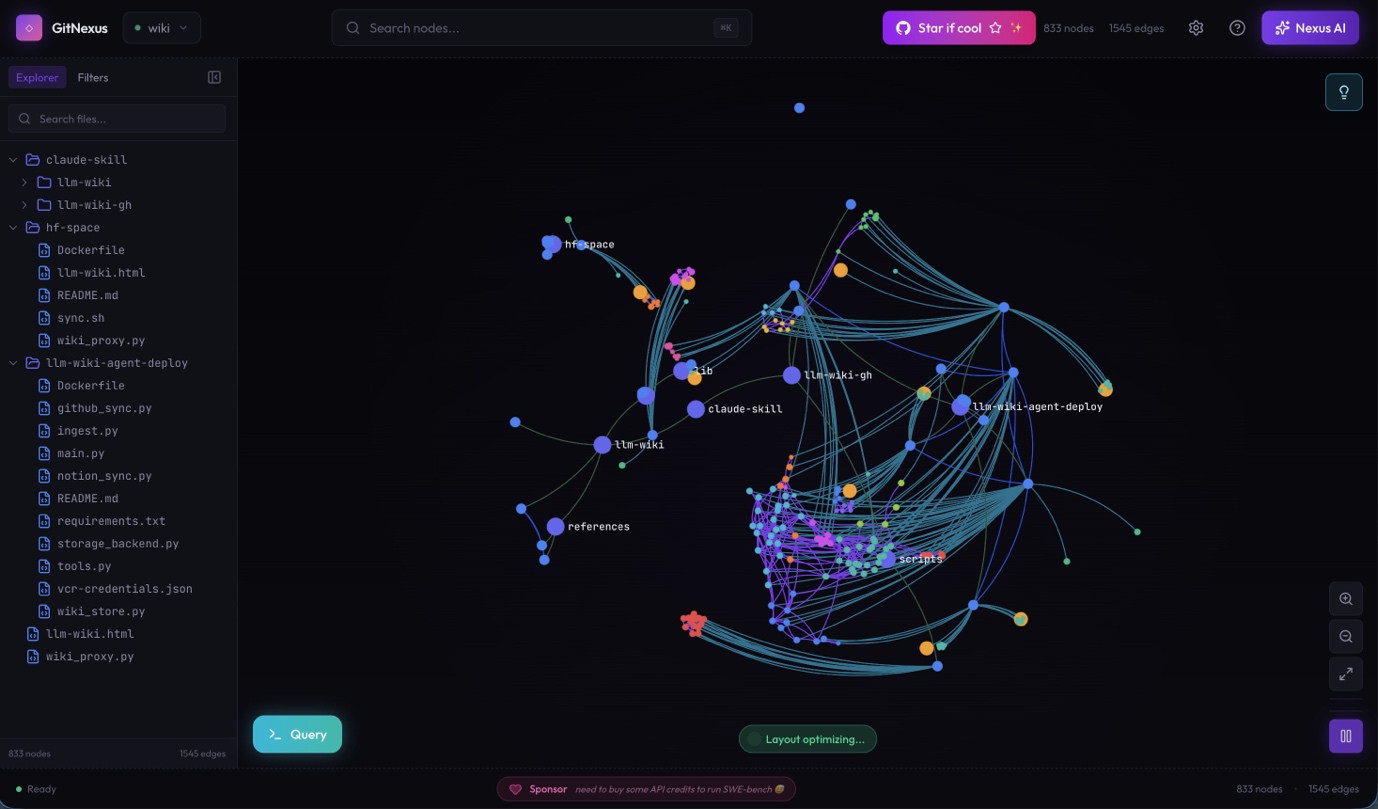Screen dimensions: 1378x809
Task: Click the wiki_store.py file icon
Action: pos(44,611)
